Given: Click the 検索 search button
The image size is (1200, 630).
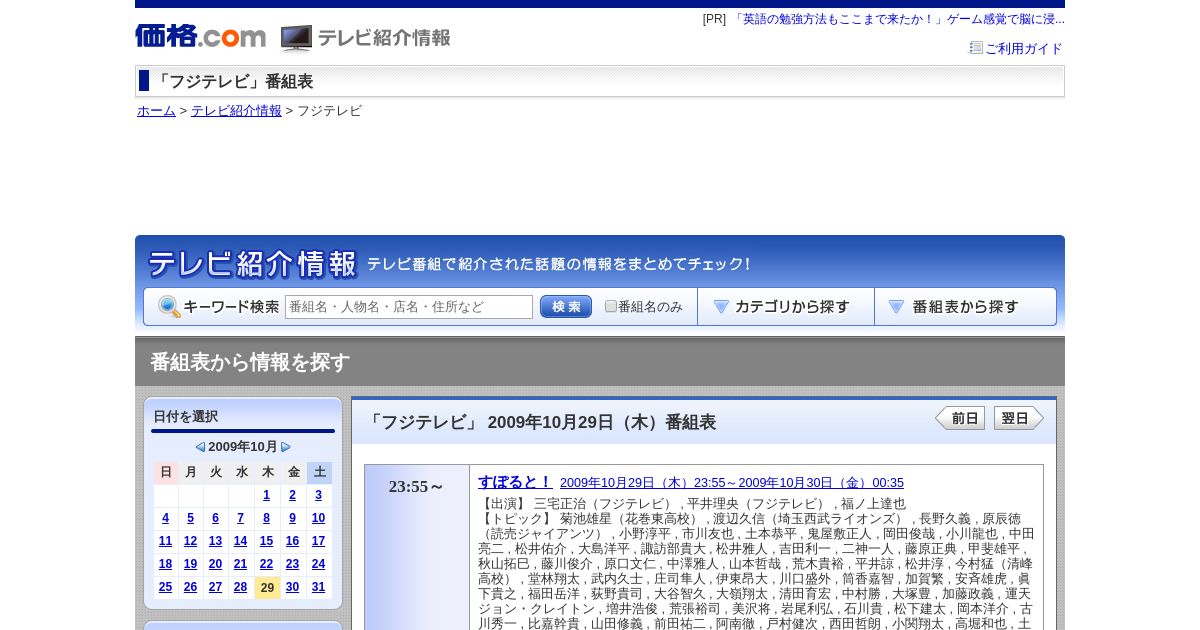Looking at the screenshot, I should click(x=566, y=307).
